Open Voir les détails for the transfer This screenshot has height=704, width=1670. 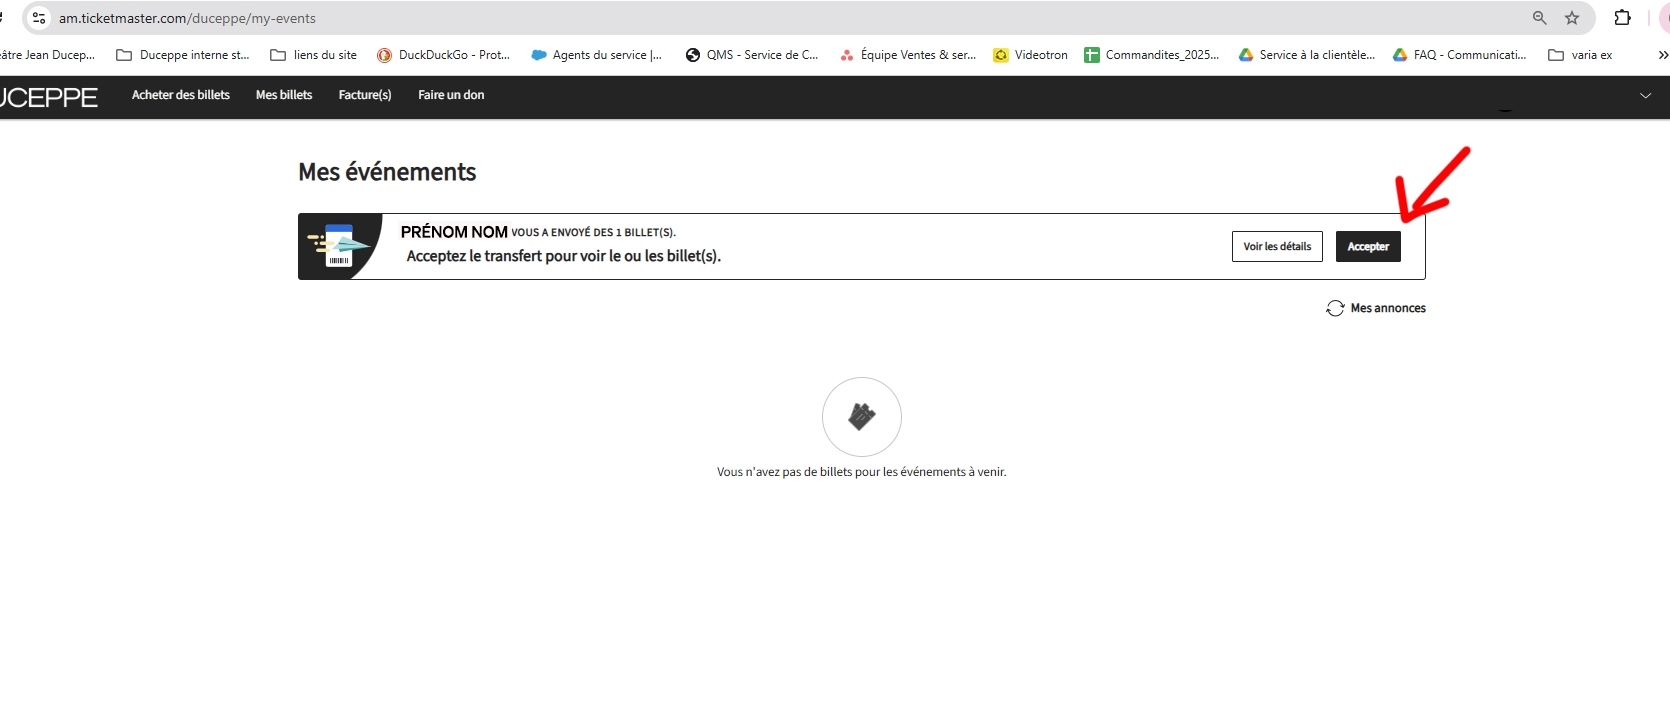(1276, 247)
